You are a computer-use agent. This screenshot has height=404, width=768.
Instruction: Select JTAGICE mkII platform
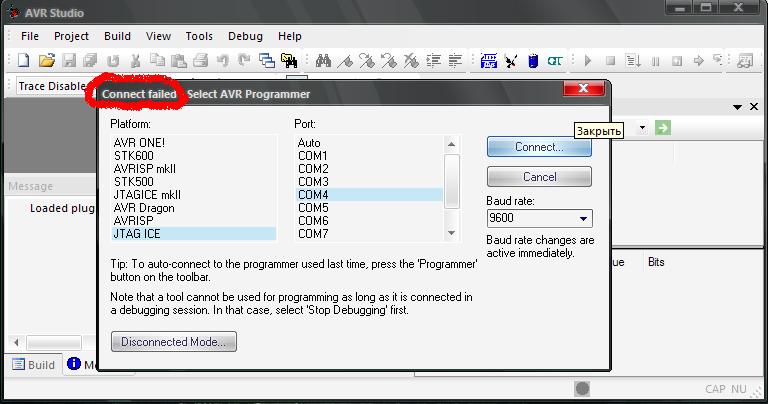click(194, 195)
